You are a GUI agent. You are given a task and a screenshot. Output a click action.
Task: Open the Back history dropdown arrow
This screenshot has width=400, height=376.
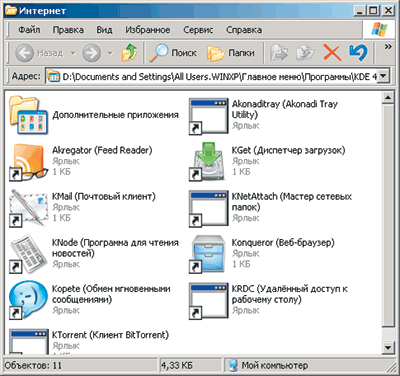coord(73,53)
